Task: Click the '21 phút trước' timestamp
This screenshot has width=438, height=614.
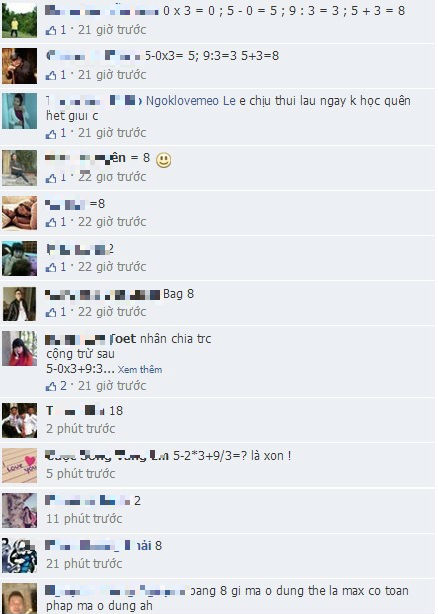Action: [84, 564]
